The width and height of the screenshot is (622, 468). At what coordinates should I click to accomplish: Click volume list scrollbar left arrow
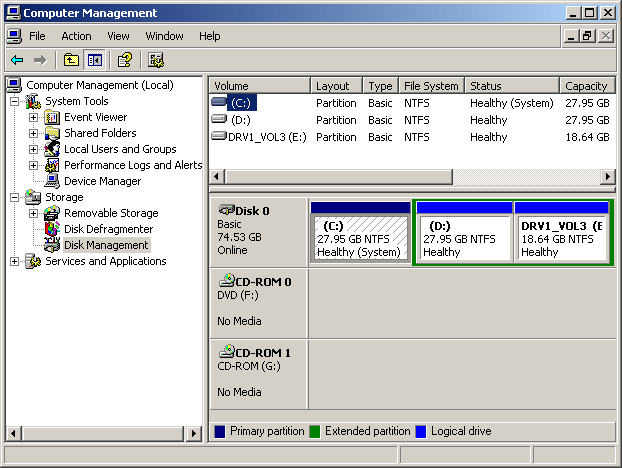(x=217, y=176)
